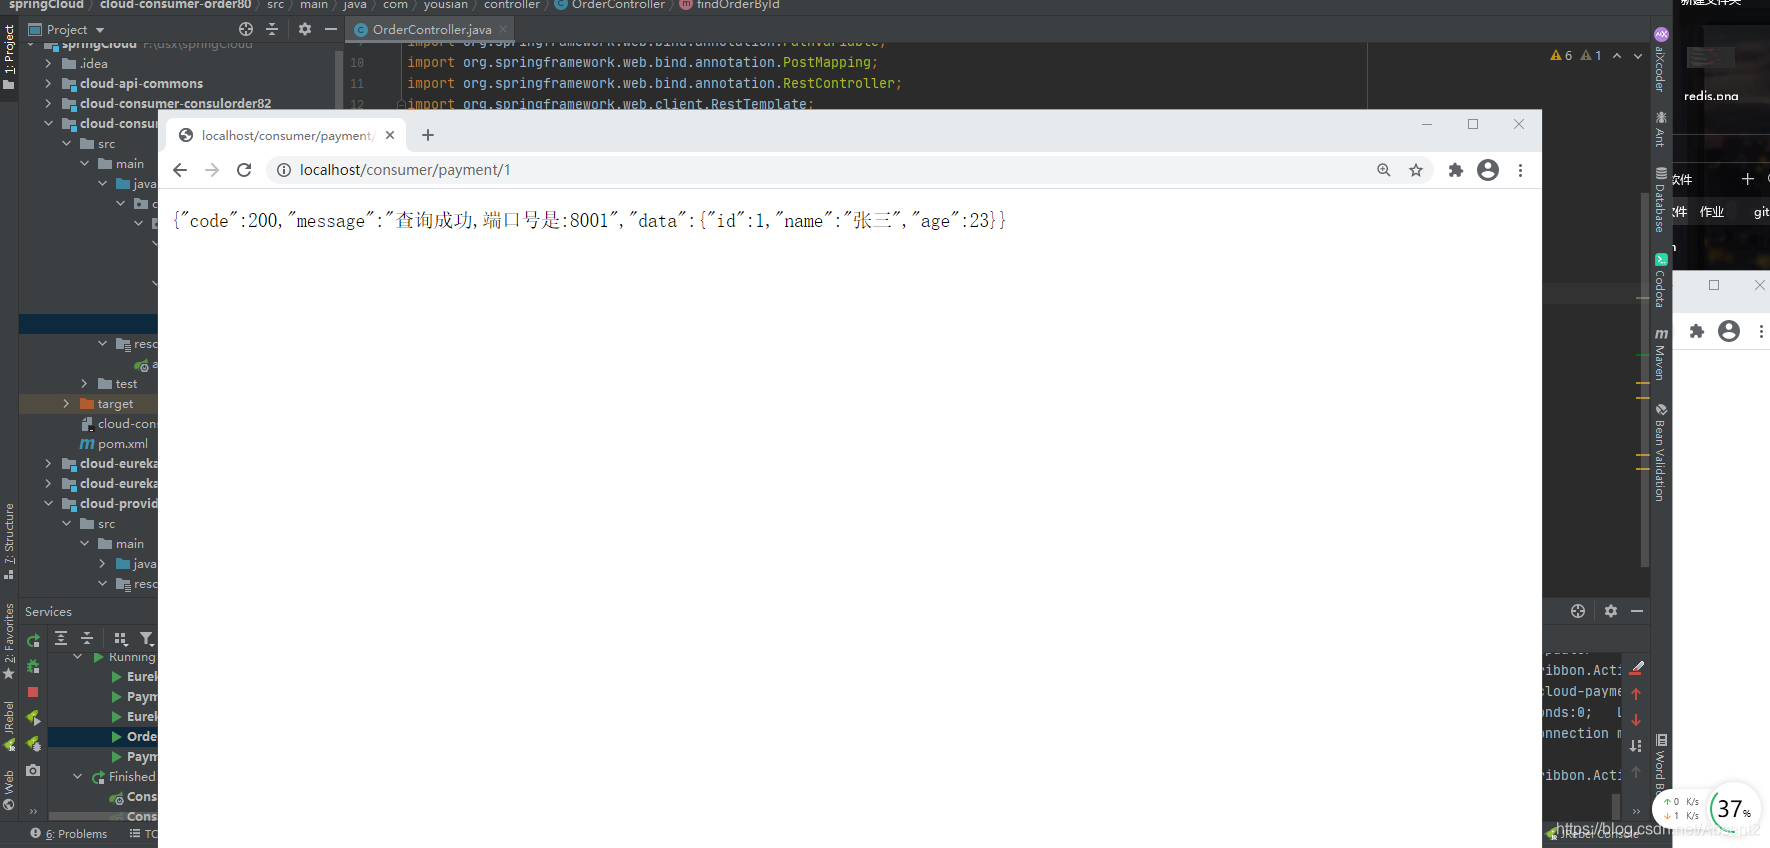Minimize Services panel with minus icon
Image resolution: width=1770 pixels, height=848 pixels.
[x=1637, y=611]
